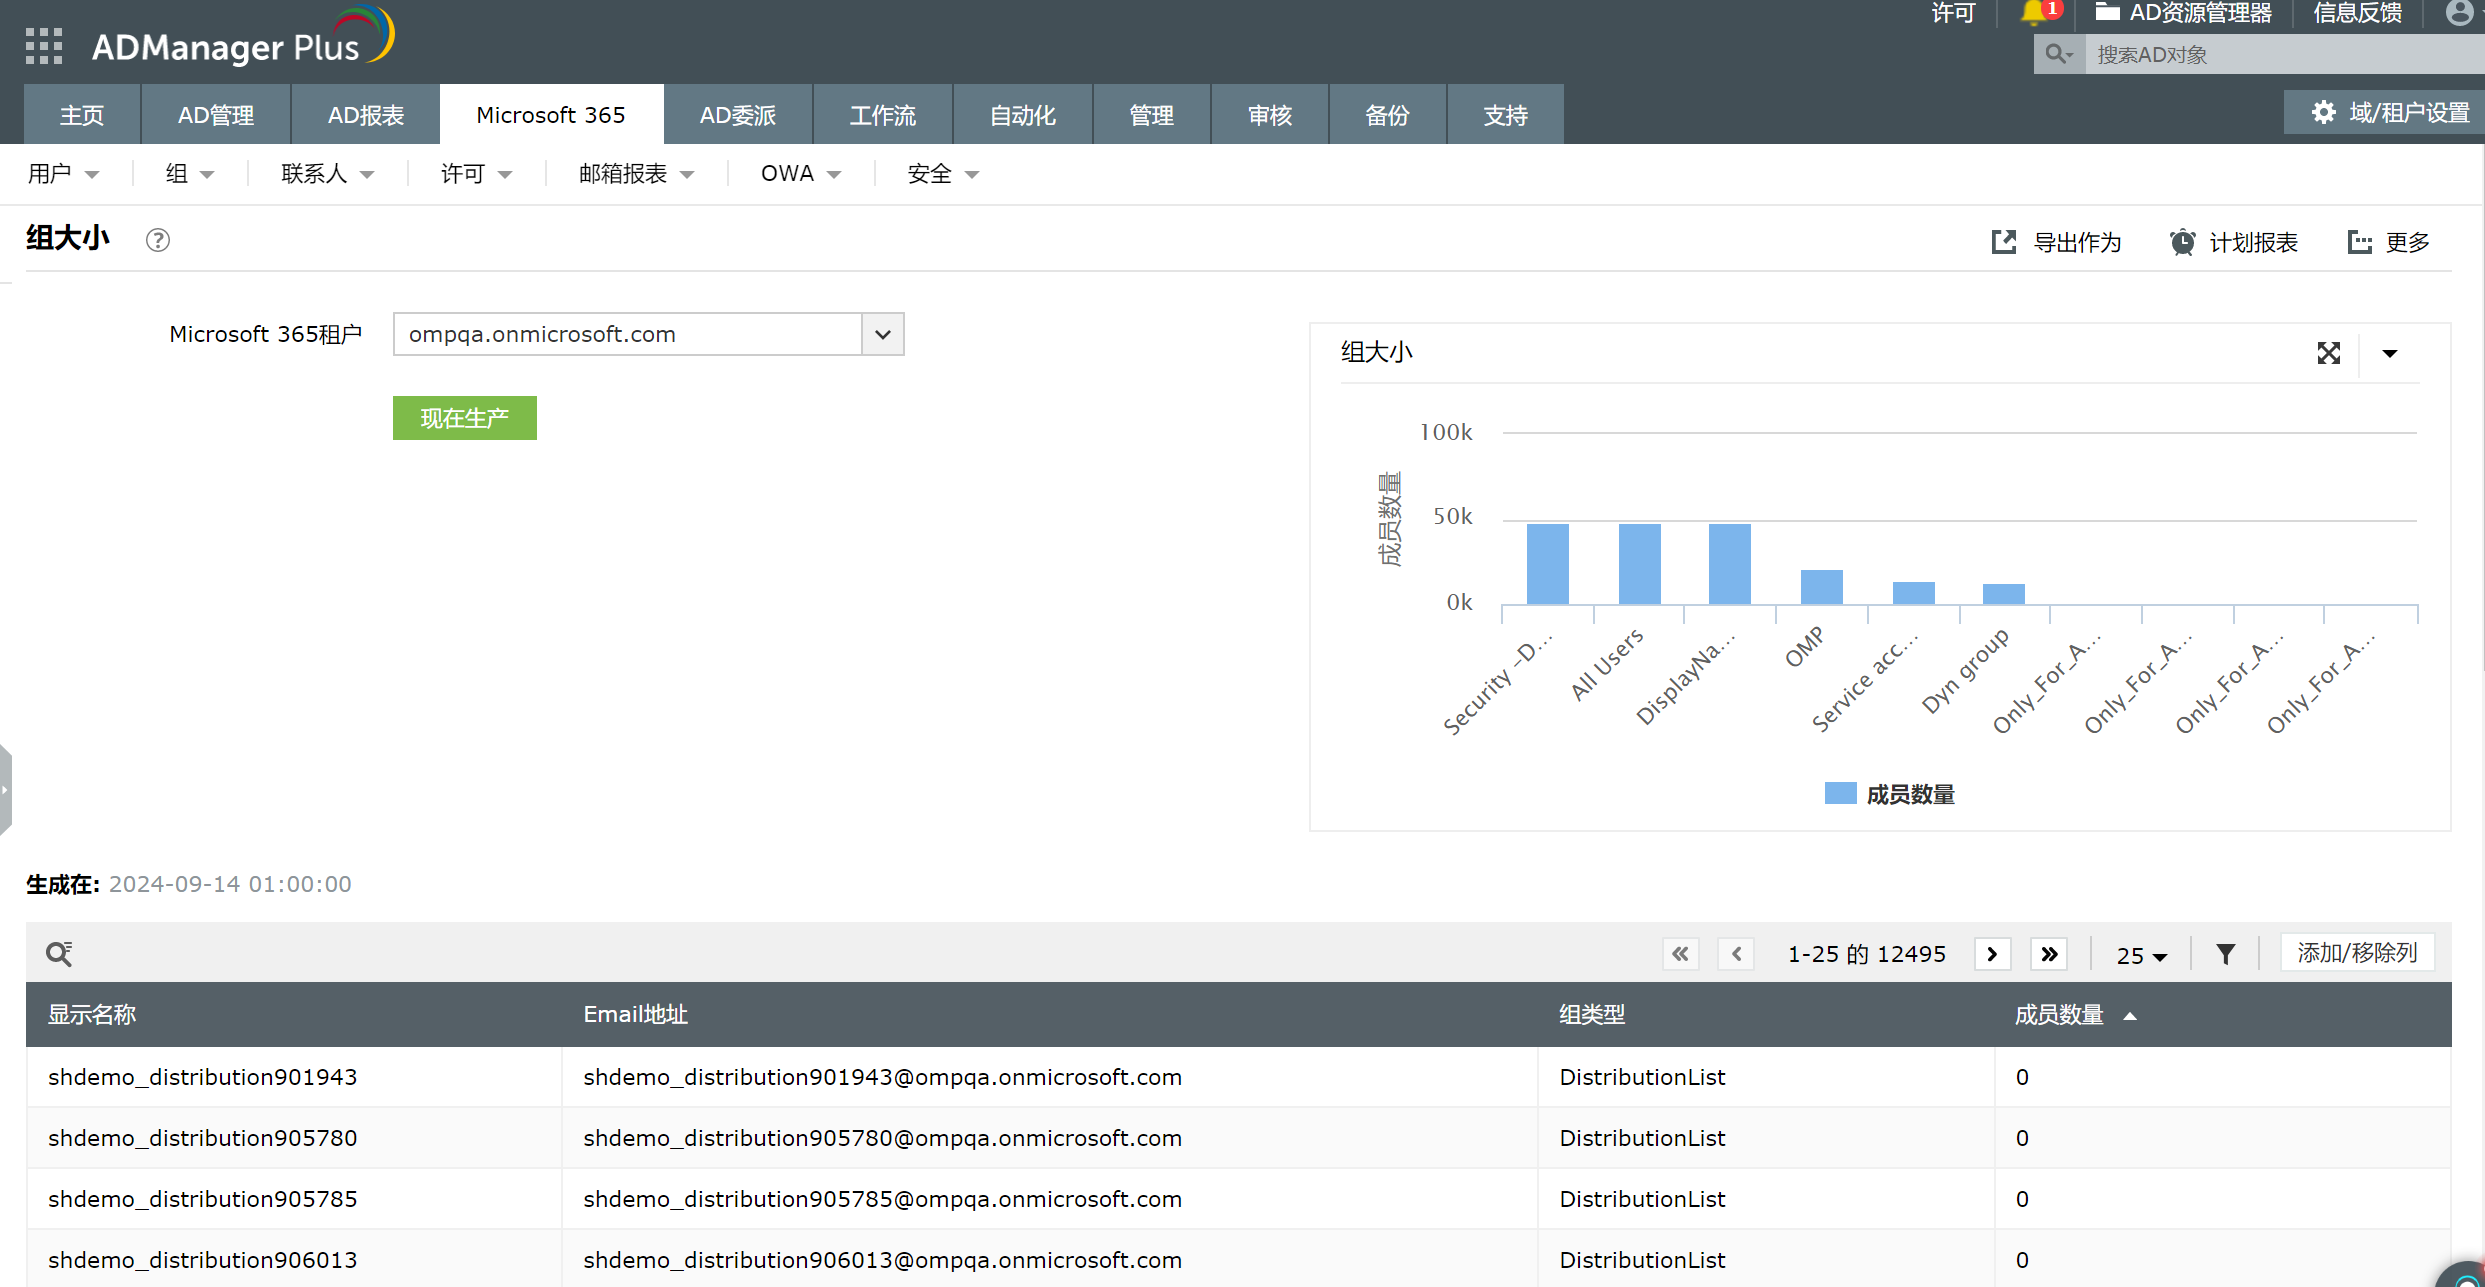
Task: Expand the chart to fullscreen
Action: 2328,353
